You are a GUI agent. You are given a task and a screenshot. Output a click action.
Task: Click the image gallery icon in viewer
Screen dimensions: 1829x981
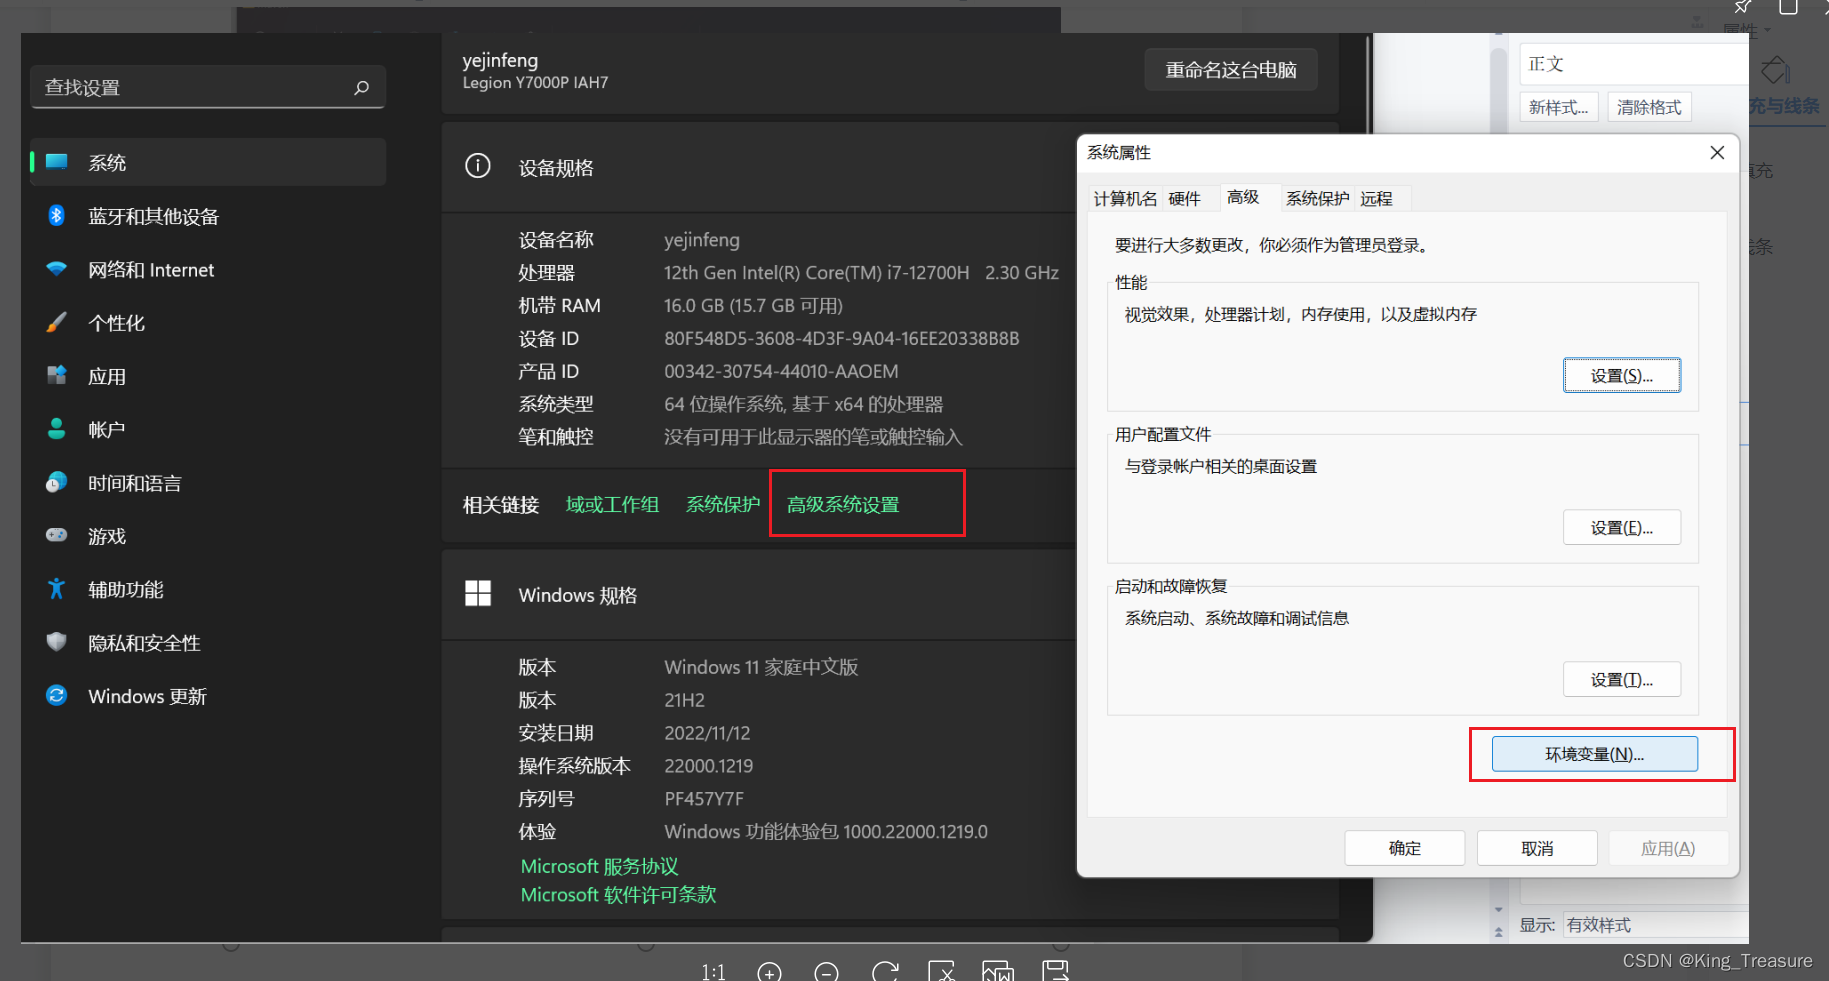pyautogui.click(x=998, y=972)
